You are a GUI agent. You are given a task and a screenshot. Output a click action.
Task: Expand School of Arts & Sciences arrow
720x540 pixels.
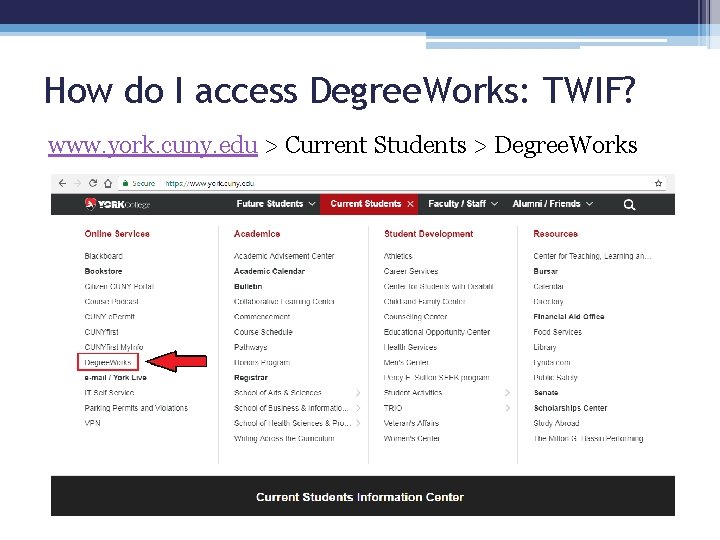(x=358, y=393)
